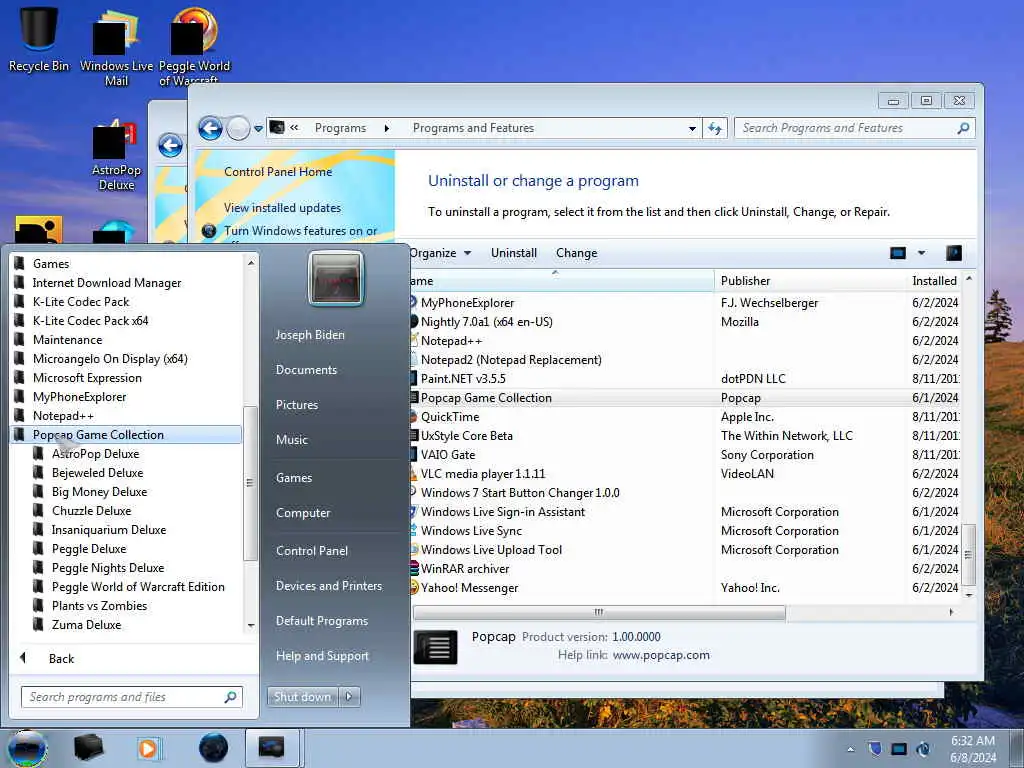Click the magnifier in Start menu search box

click(x=231, y=697)
